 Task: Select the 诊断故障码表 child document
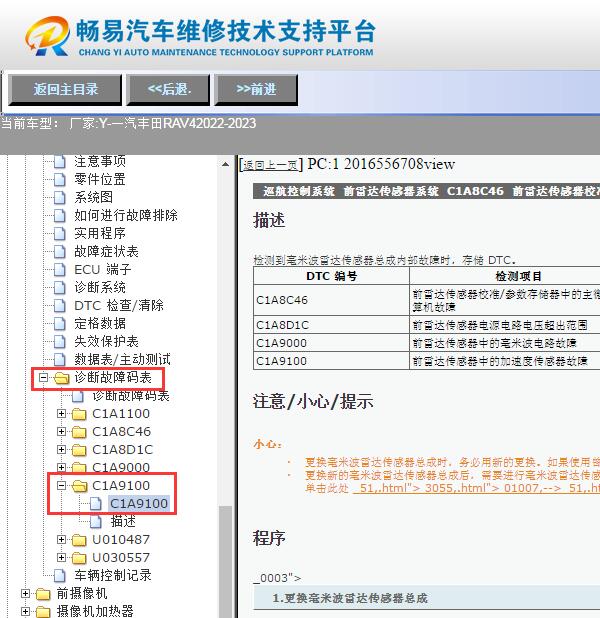[130, 395]
